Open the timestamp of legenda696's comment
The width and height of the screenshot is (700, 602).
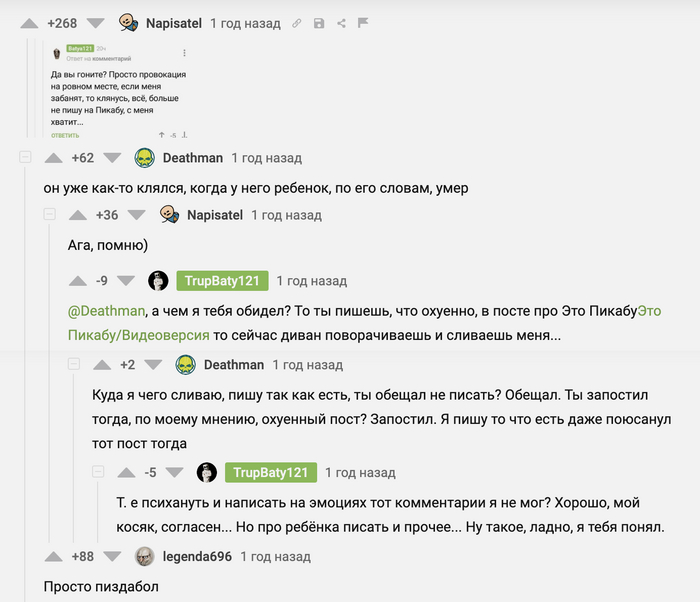click(x=275, y=556)
